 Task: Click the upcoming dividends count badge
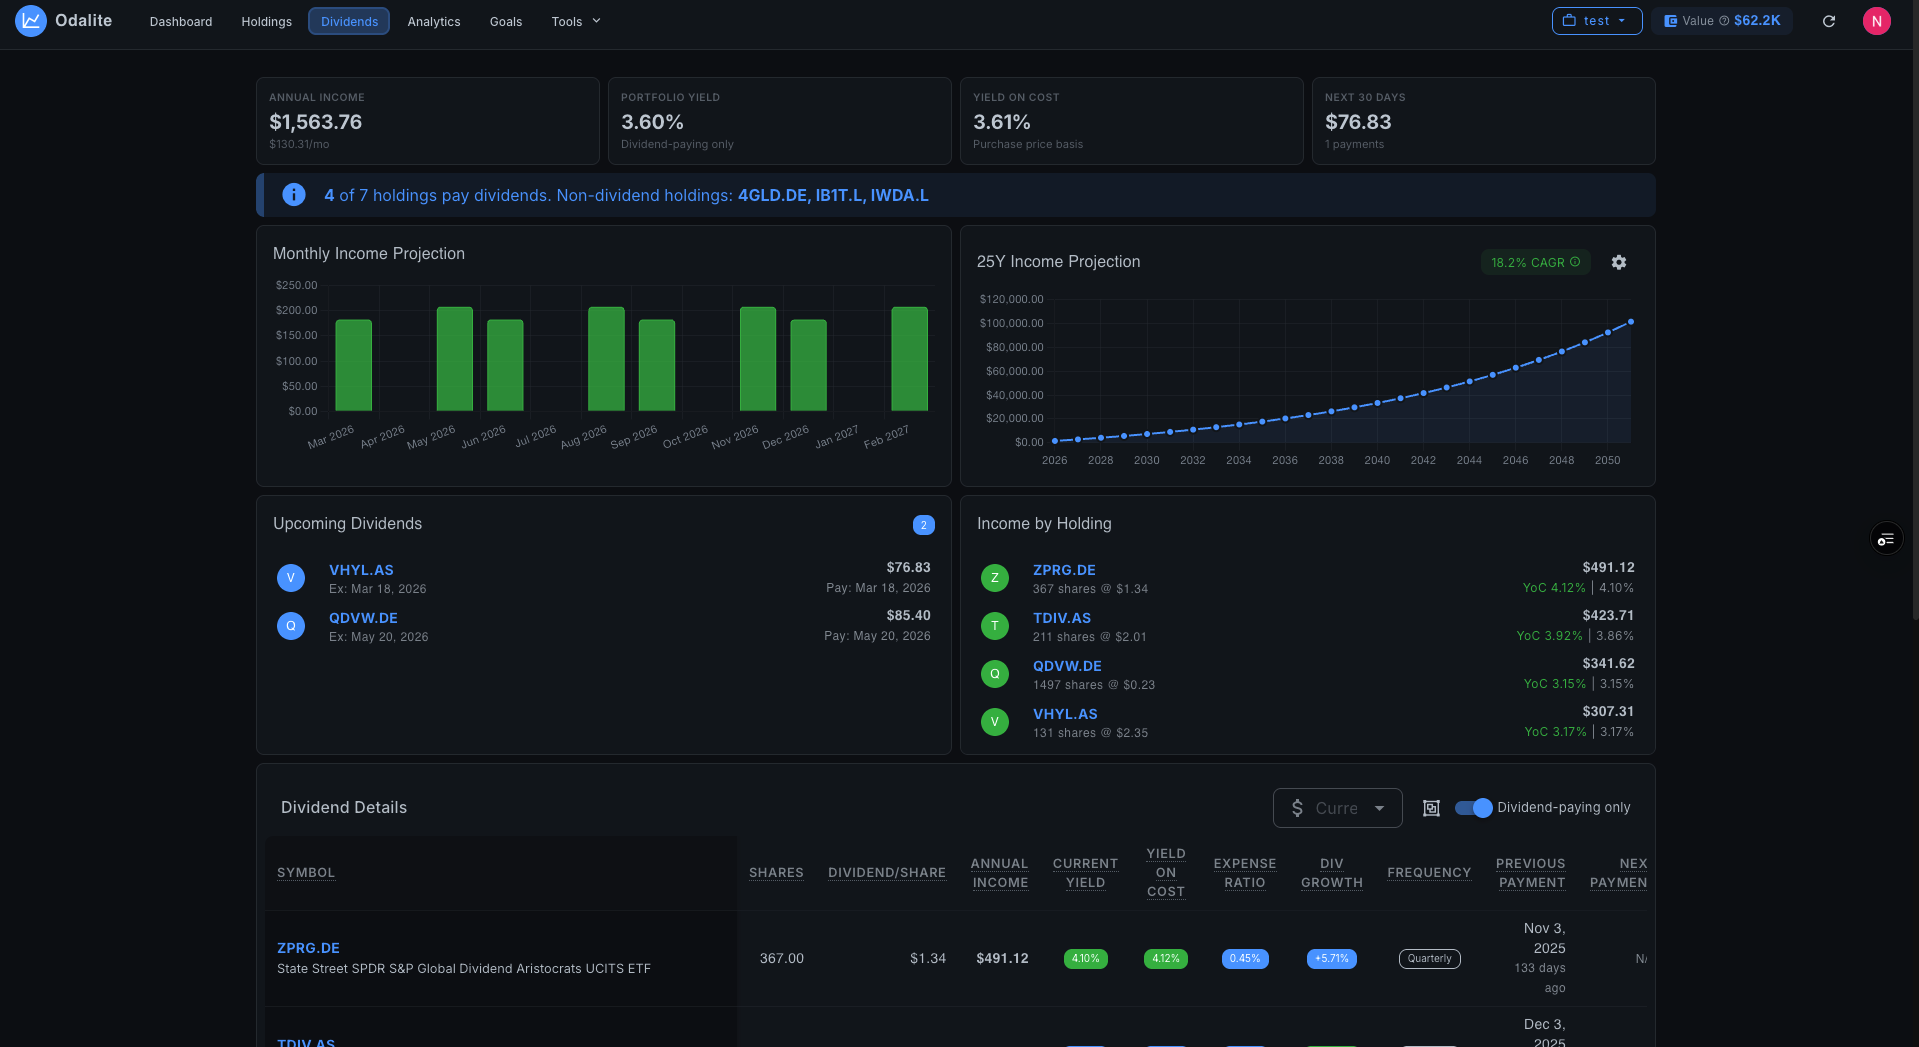pos(924,525)
